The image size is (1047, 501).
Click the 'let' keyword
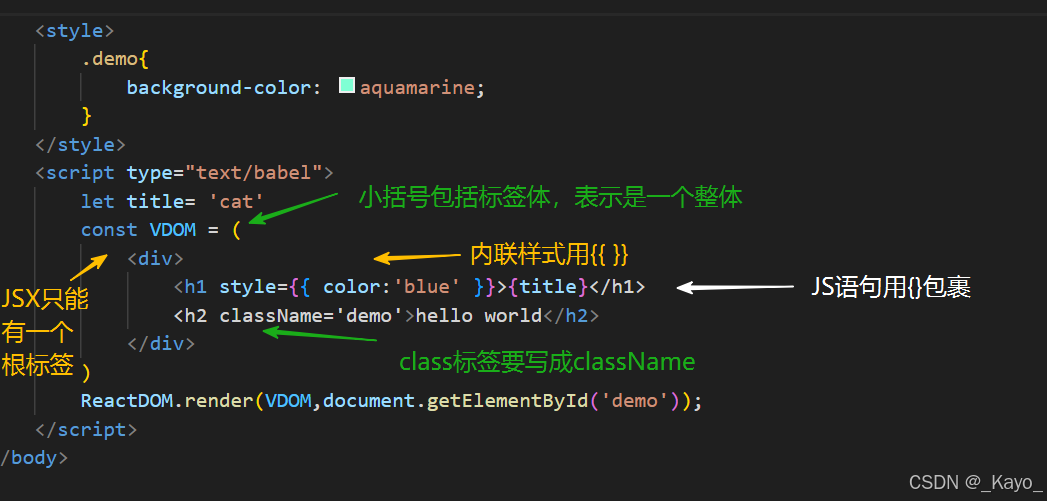pos(98,201)
